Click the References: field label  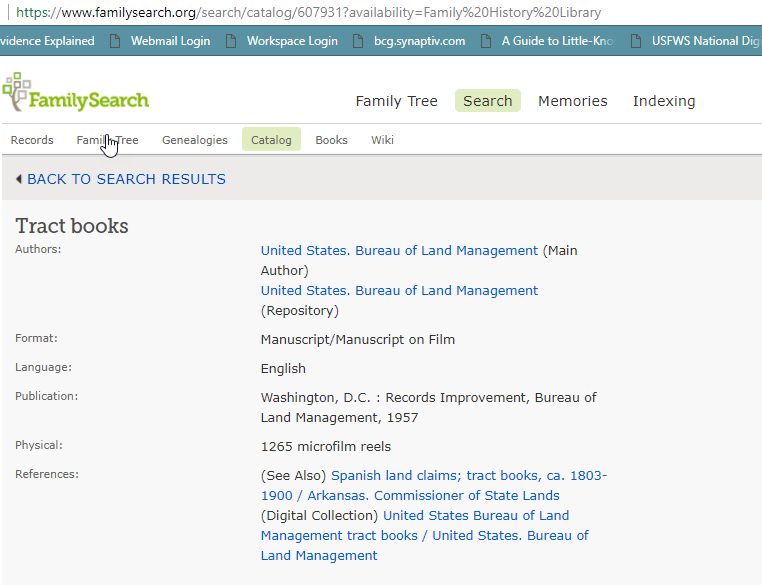click(x=47, y=474)
